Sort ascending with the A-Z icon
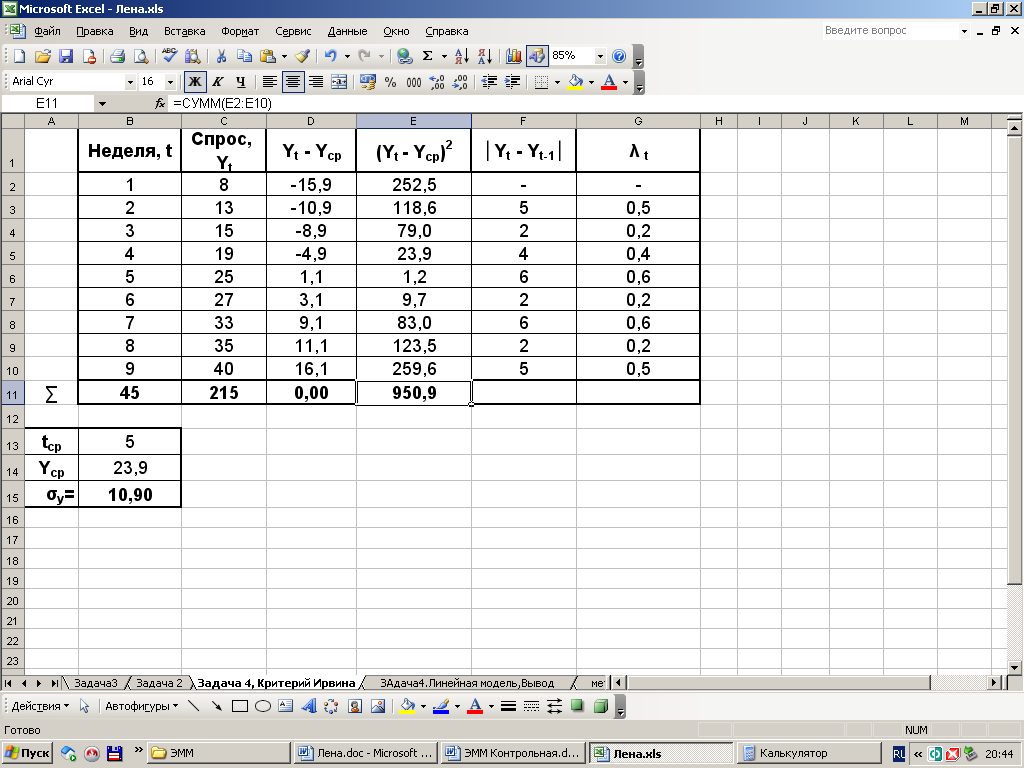 tap(461, 56)
